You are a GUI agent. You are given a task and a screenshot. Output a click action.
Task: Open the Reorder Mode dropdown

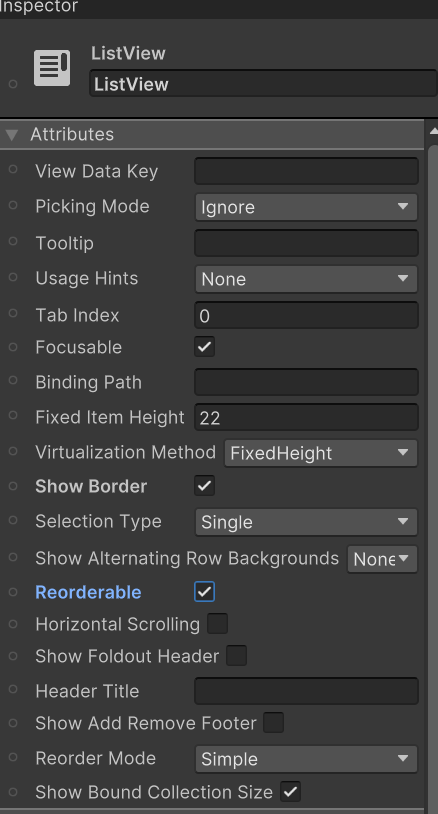[306, 759]
